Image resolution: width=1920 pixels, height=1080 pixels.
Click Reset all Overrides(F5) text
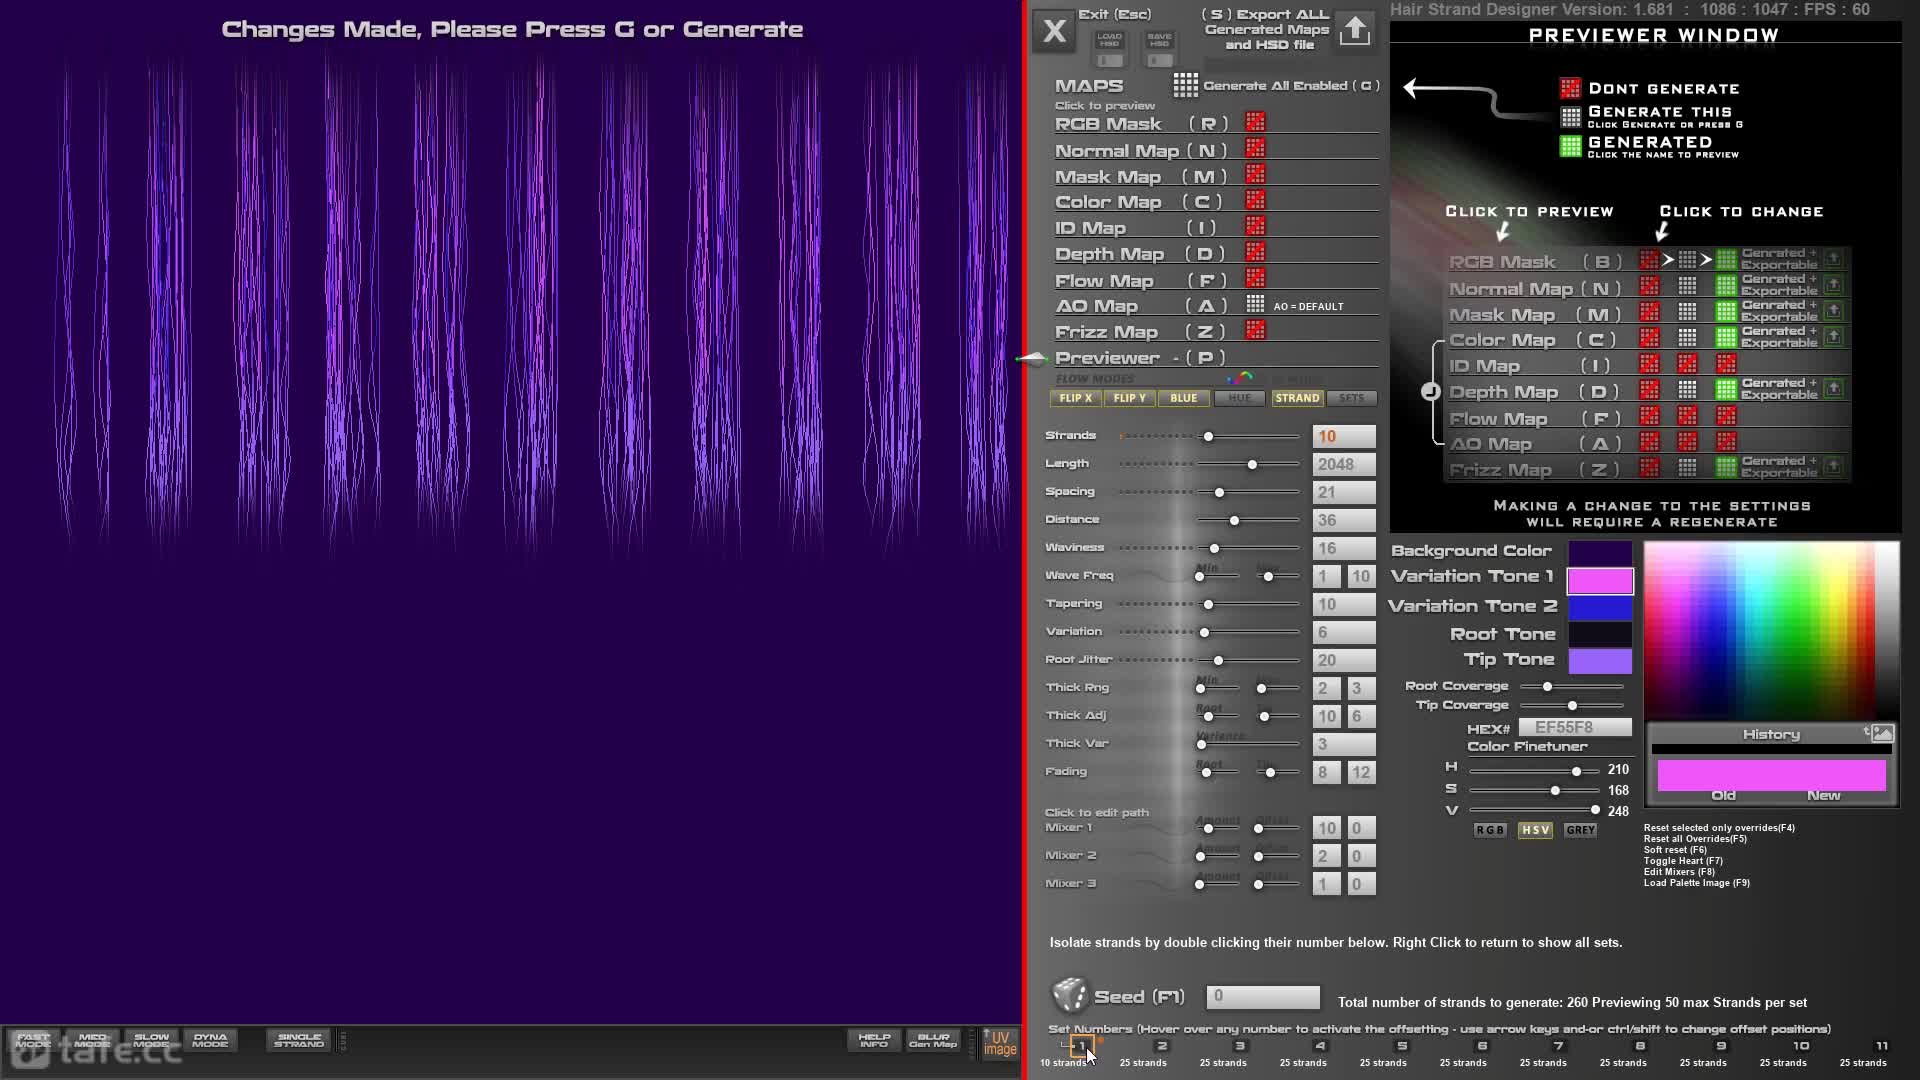click(x=1695, y=839)
